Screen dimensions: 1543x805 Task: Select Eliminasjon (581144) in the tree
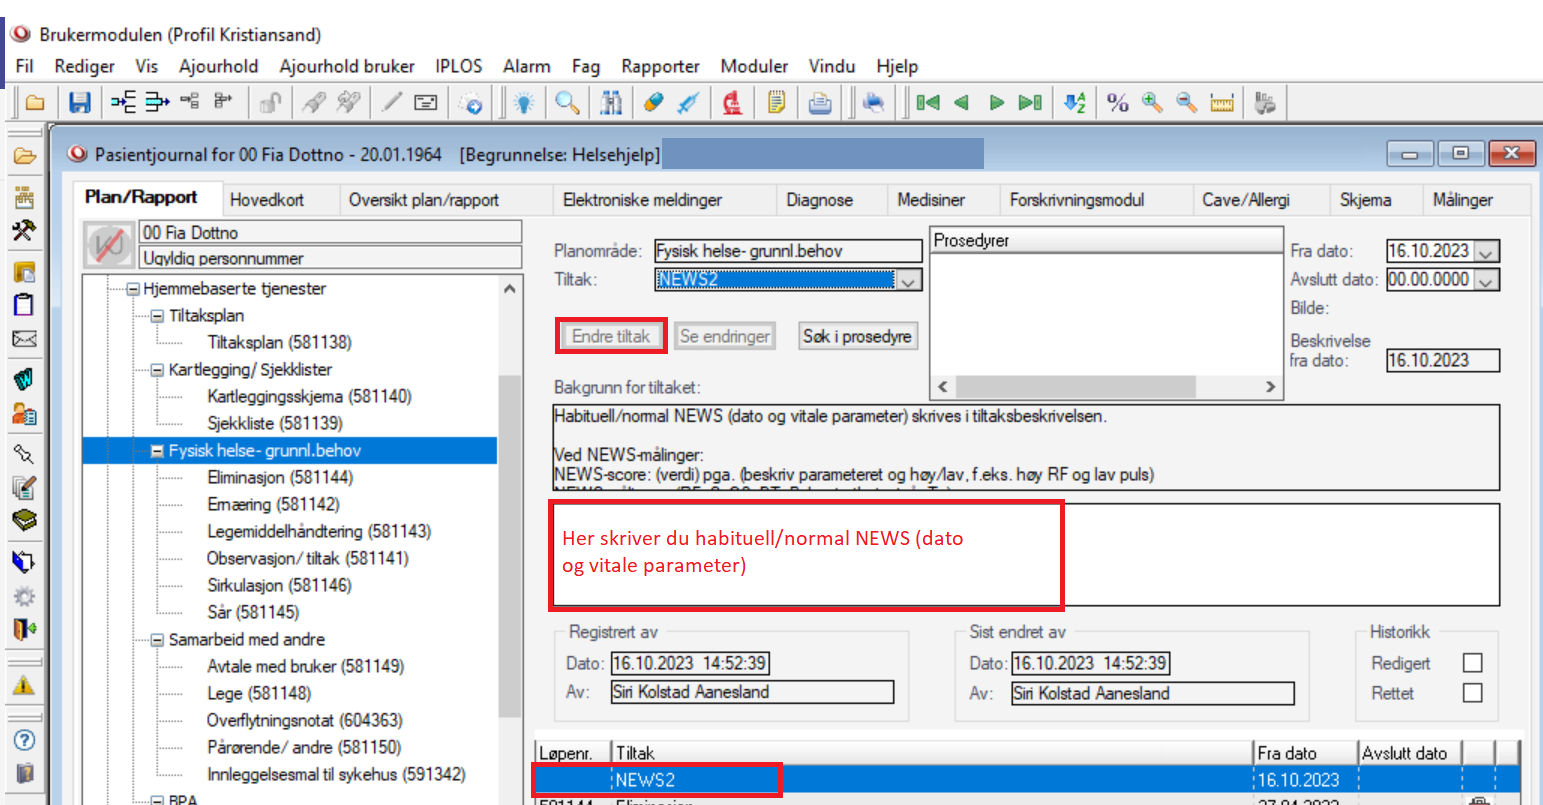point(280,478)
